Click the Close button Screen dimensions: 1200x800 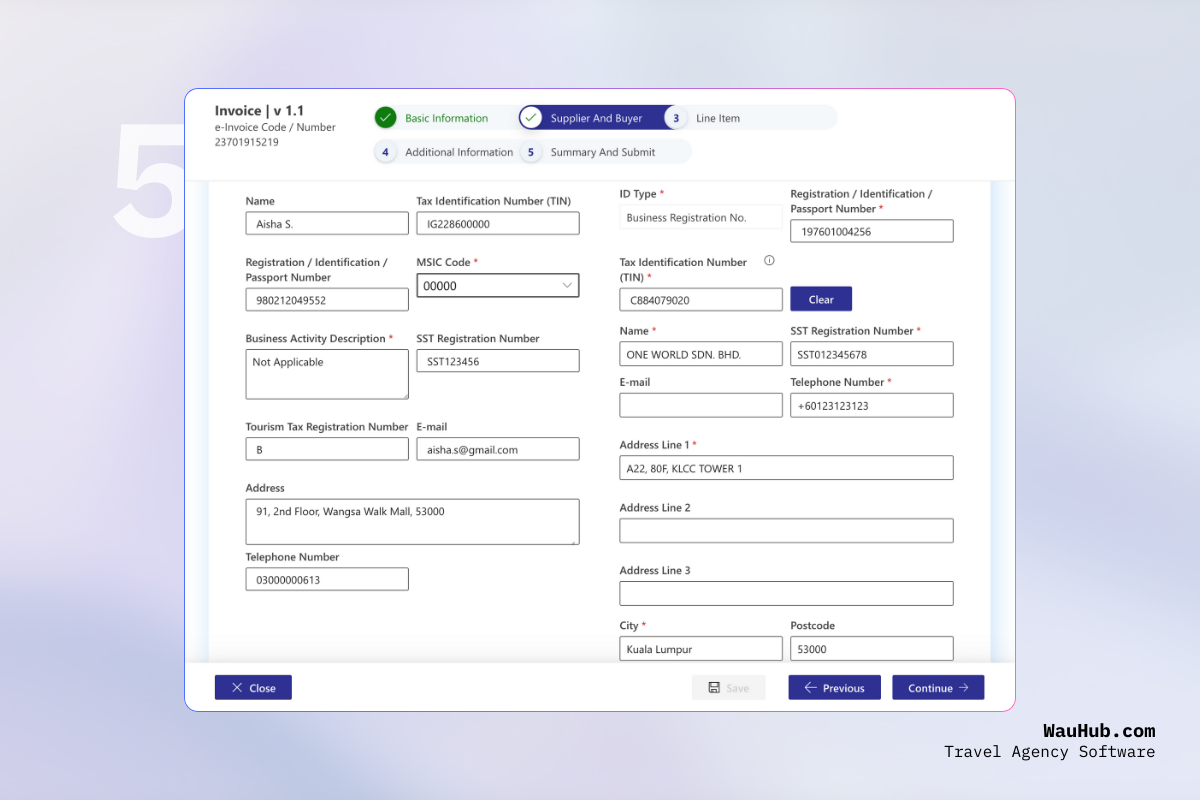[253, 688]
